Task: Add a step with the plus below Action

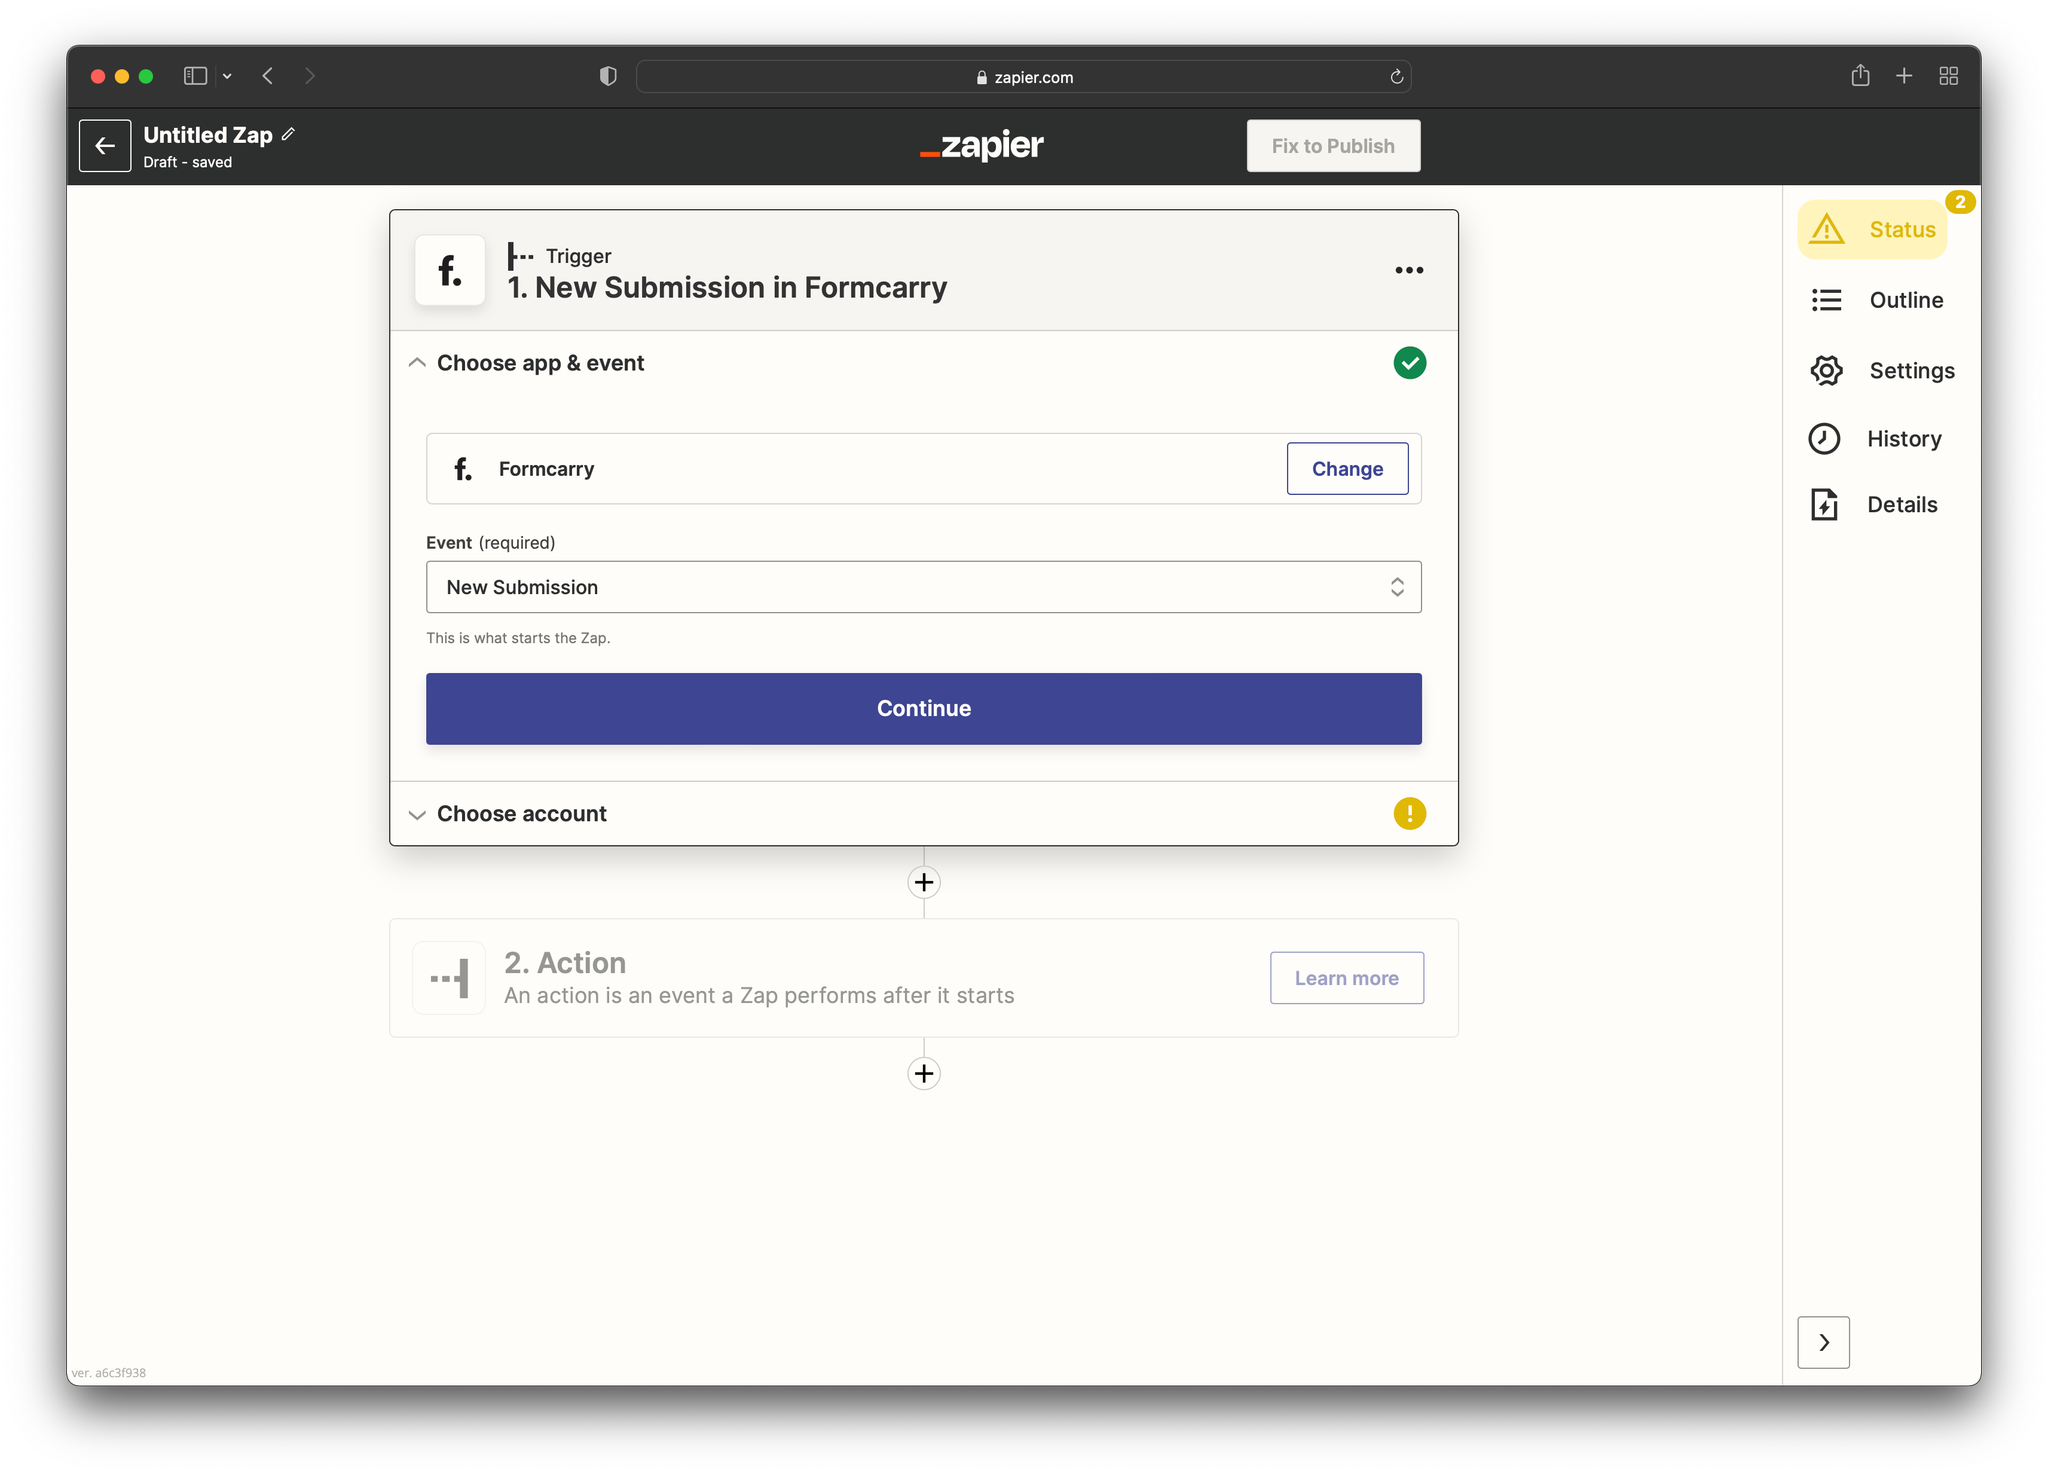Action: click(924, 1074)
